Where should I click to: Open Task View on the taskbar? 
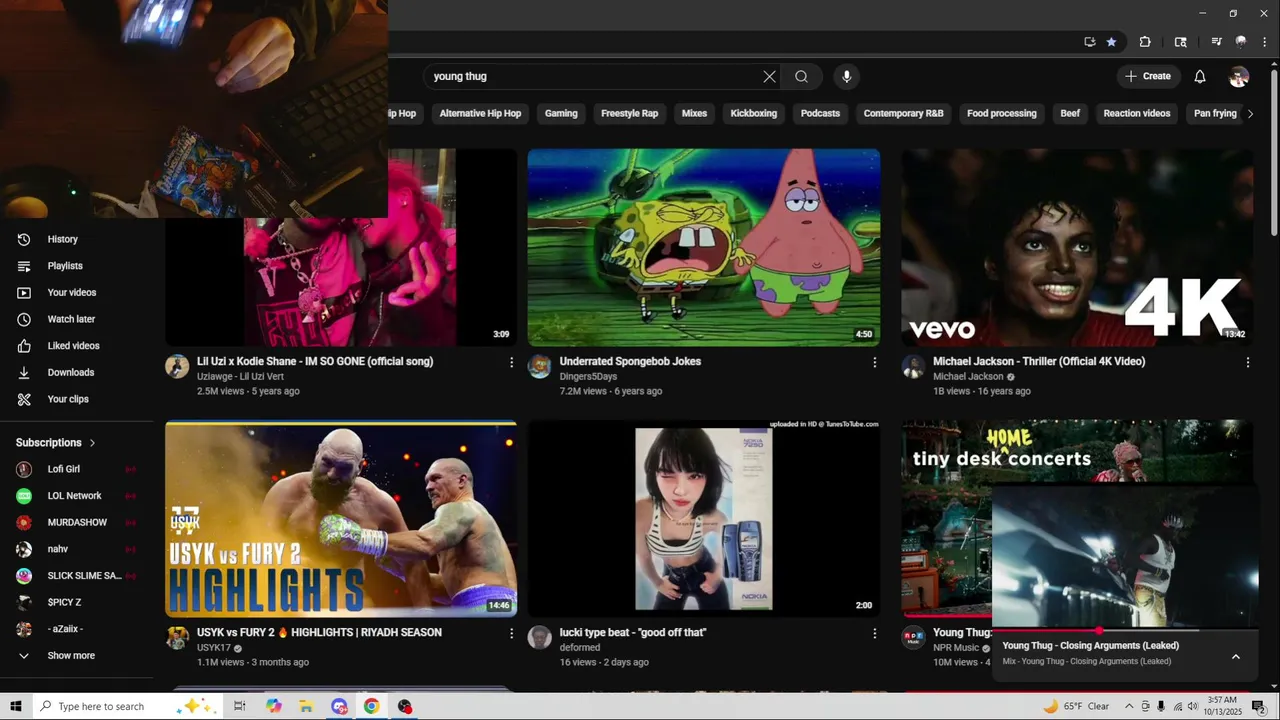pyautogui.click(x=240, y=706)
